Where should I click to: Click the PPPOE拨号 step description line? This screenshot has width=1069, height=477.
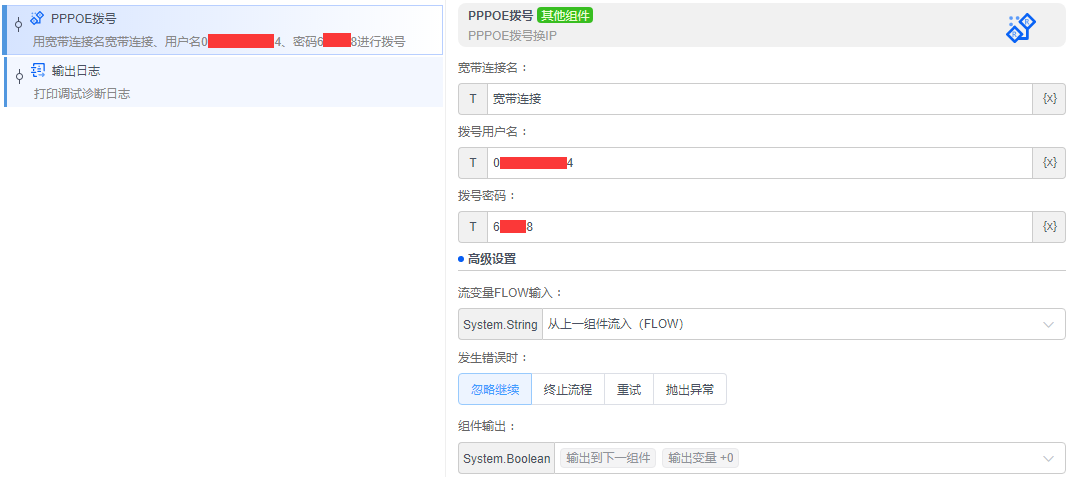tap(219, 42)
